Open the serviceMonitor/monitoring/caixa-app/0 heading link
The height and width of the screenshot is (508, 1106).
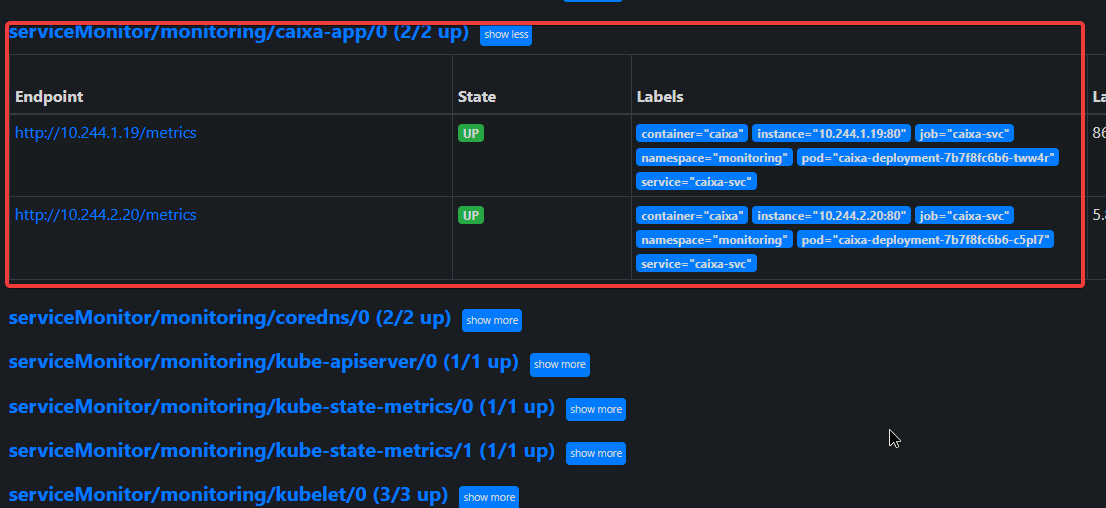(238, 32)
